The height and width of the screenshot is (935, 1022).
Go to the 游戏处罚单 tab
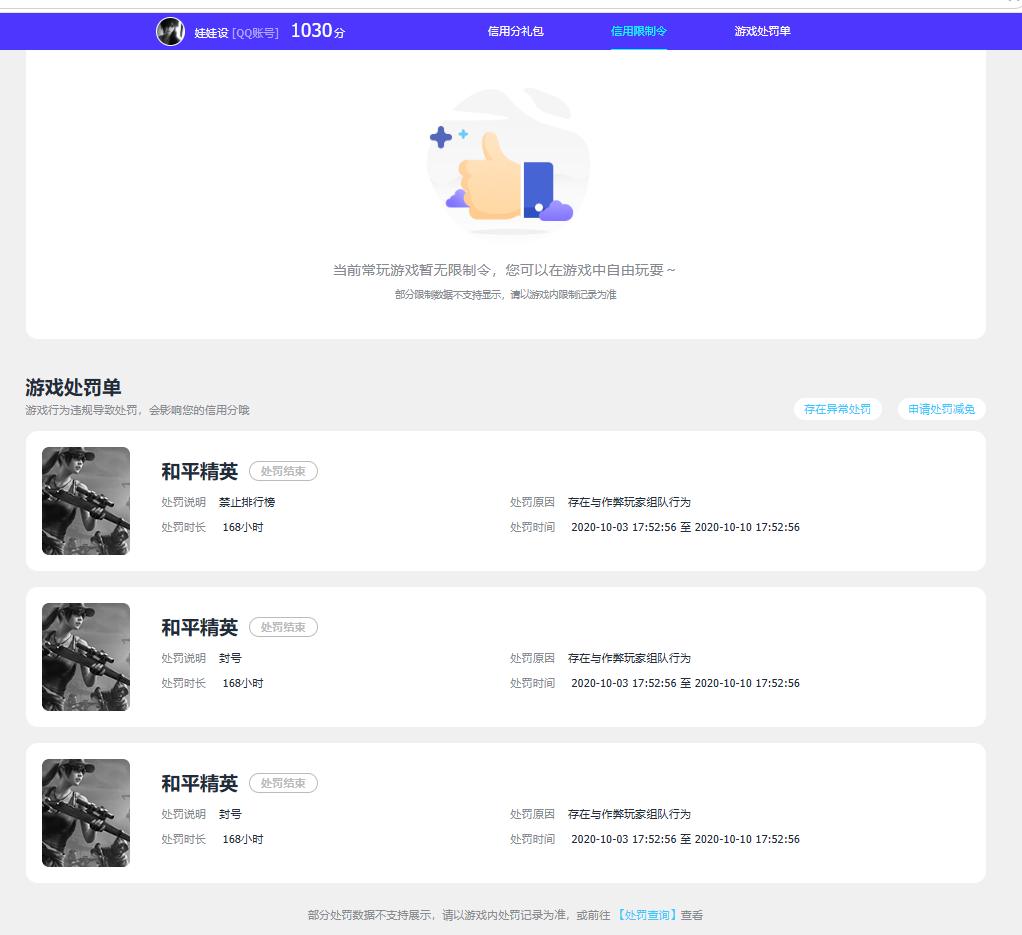coord(762,31)
